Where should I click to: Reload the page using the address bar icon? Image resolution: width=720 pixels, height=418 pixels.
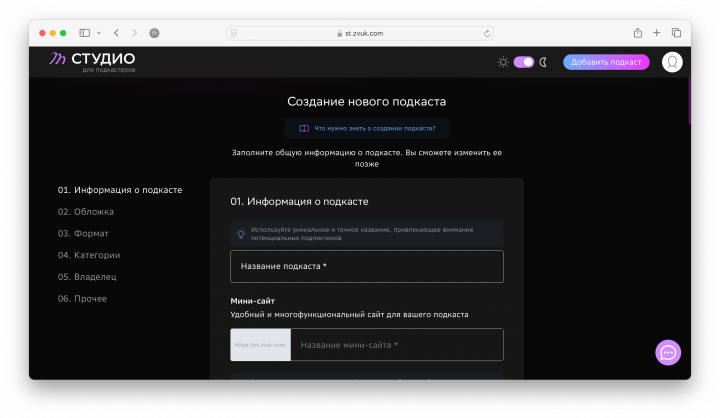(487, 33)
